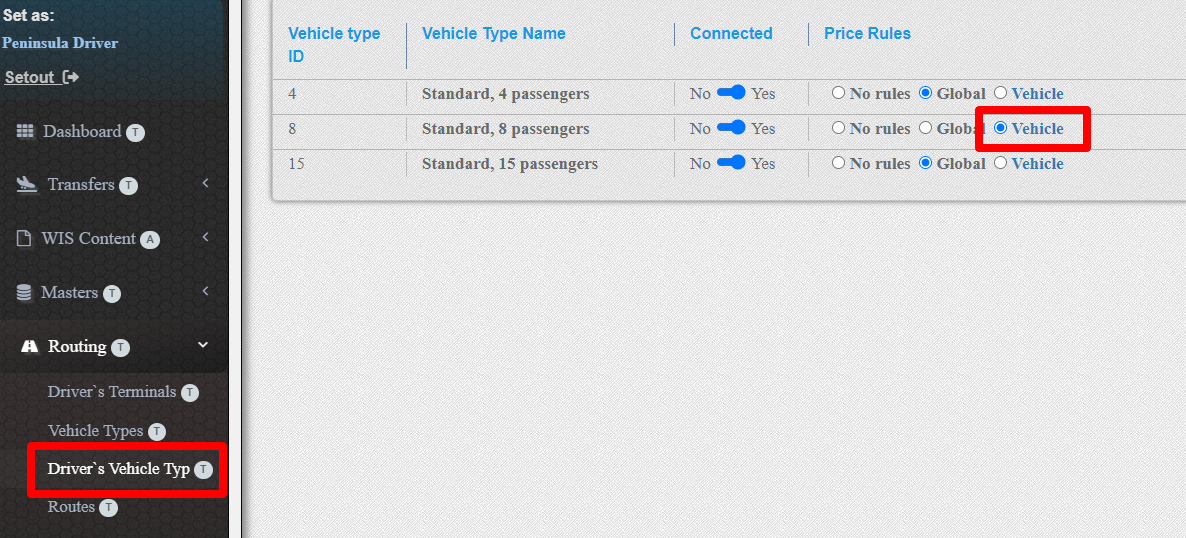Toggle Connected switch for 15 passengers row
This screenshot has height=538, width=1186.
(x=732, y=163)
